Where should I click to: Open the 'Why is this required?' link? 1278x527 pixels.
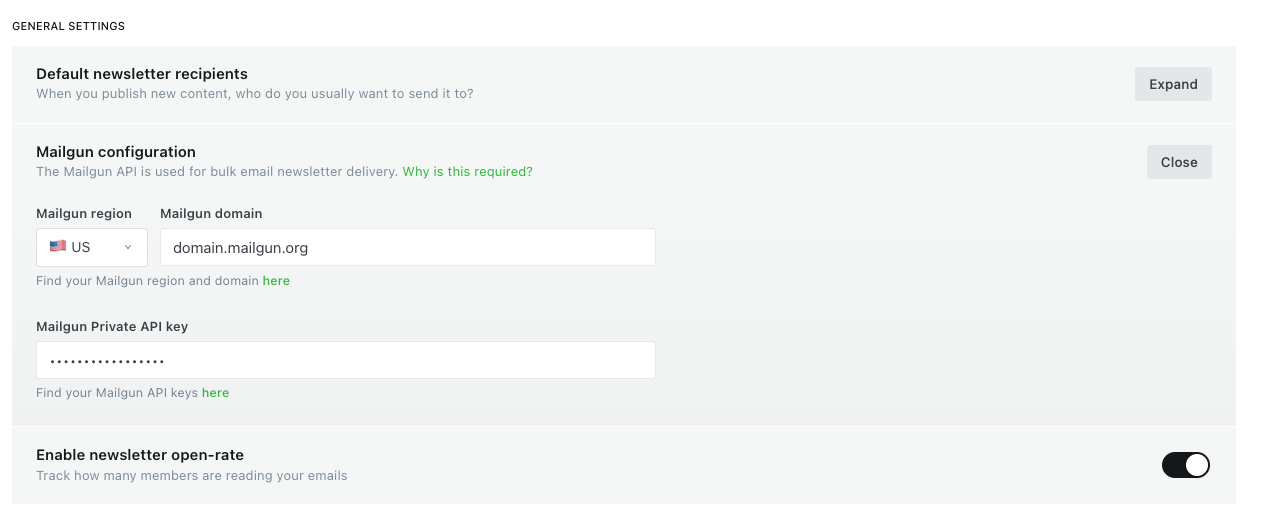point(467,172)
